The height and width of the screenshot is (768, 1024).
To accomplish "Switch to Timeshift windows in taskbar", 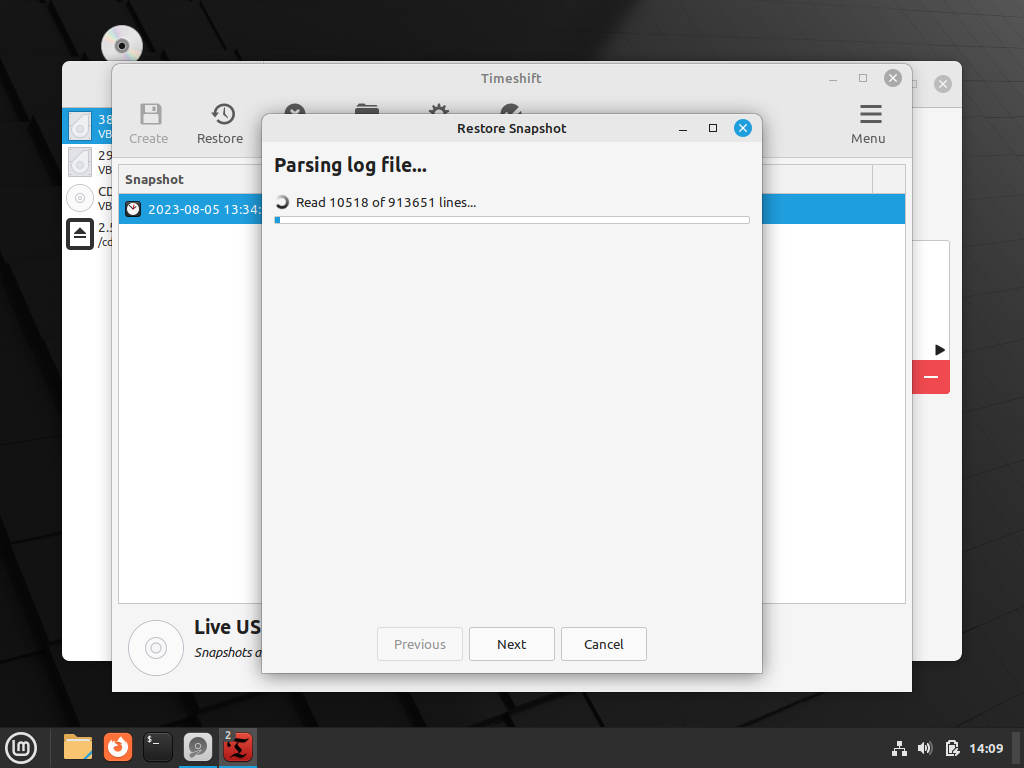I will (x=238, y=747).
